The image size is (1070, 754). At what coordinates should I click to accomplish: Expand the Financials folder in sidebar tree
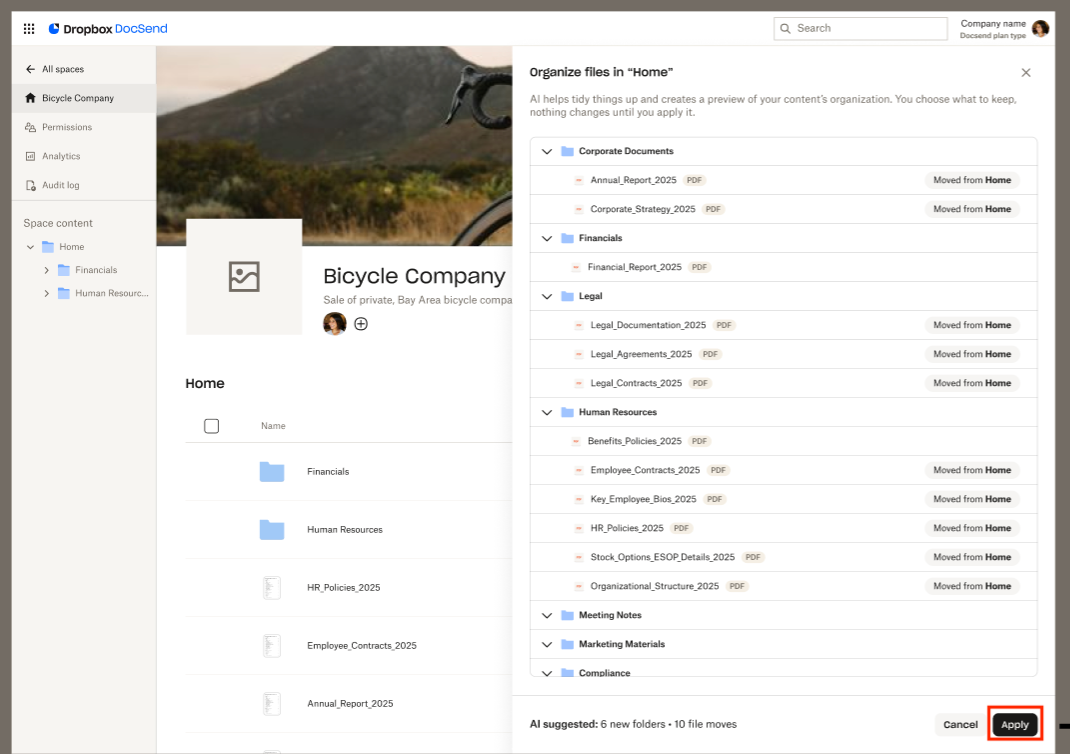tap(46, 270)
